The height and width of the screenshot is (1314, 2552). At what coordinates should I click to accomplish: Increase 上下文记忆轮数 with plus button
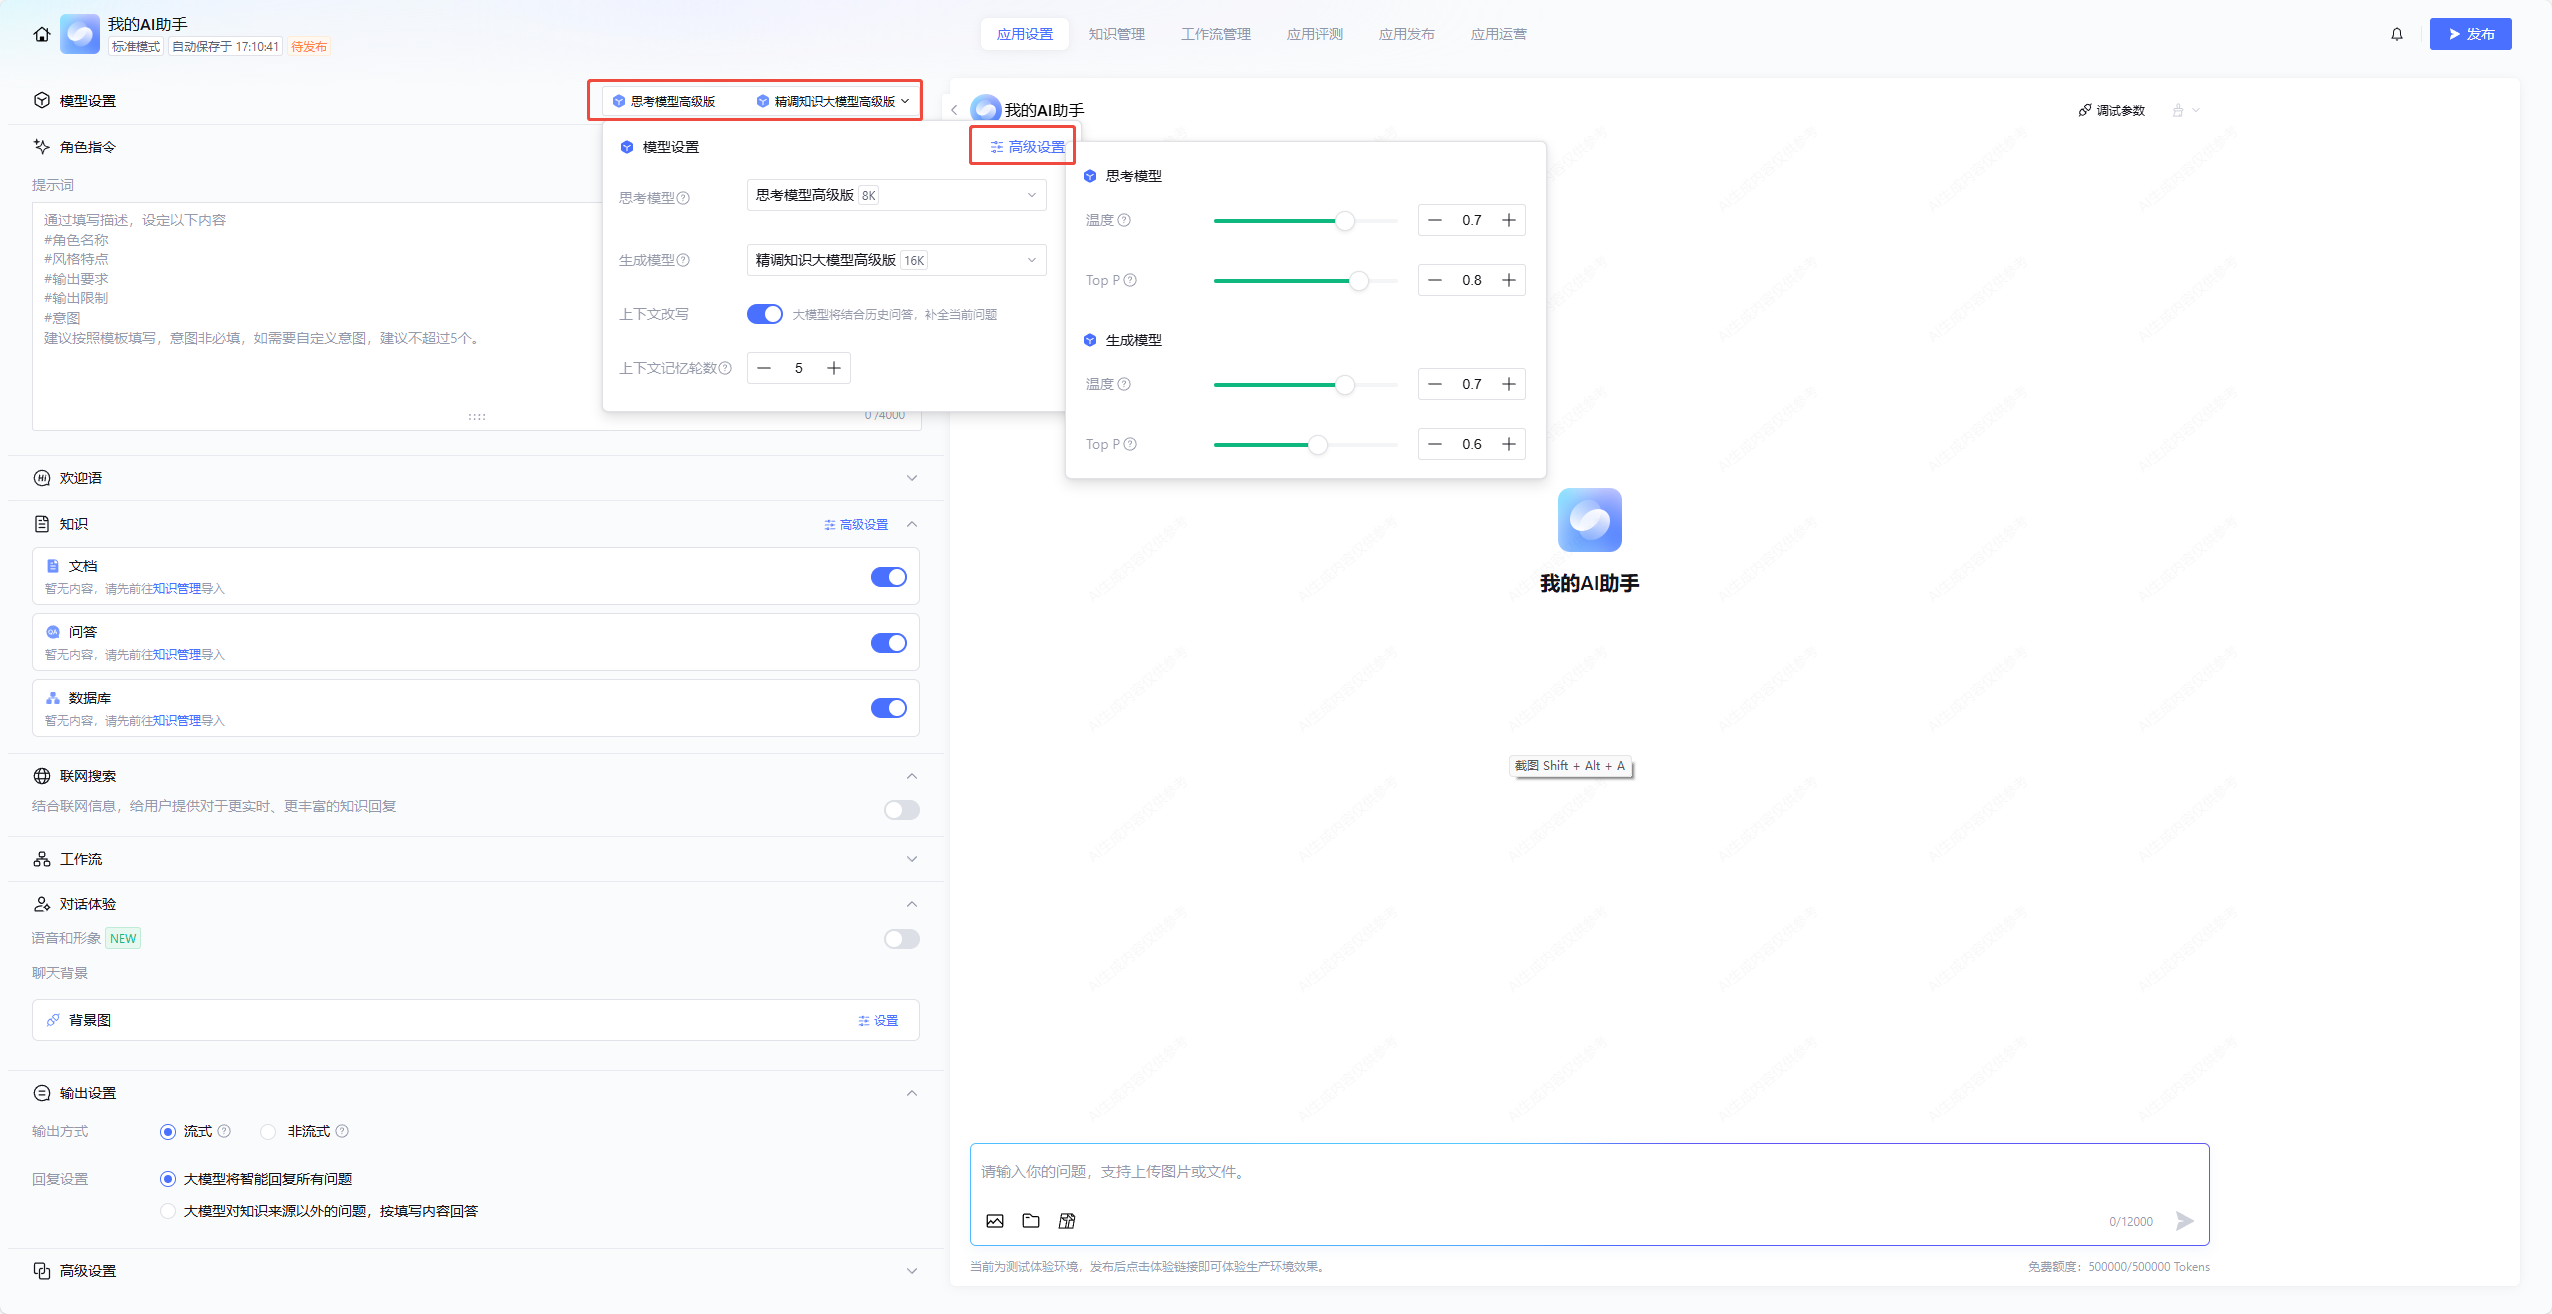pos(833,368)
